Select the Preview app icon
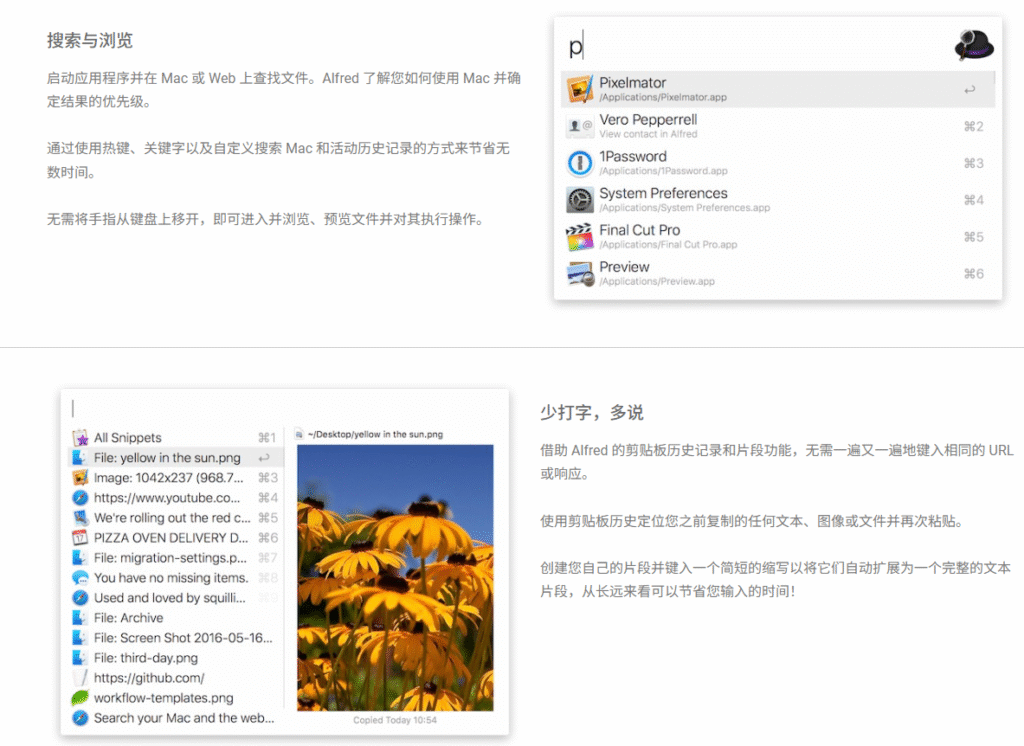This screenshot has height=746, width=1024. pos(580,273)
